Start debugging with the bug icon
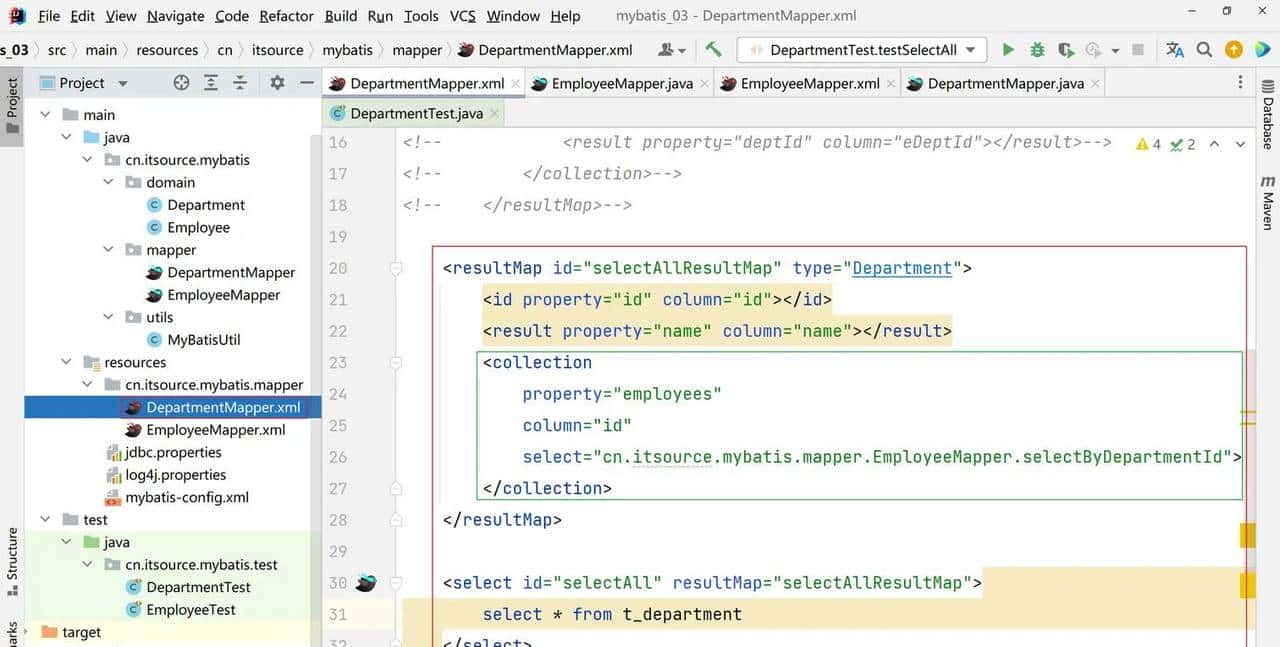 (1037, 50)
